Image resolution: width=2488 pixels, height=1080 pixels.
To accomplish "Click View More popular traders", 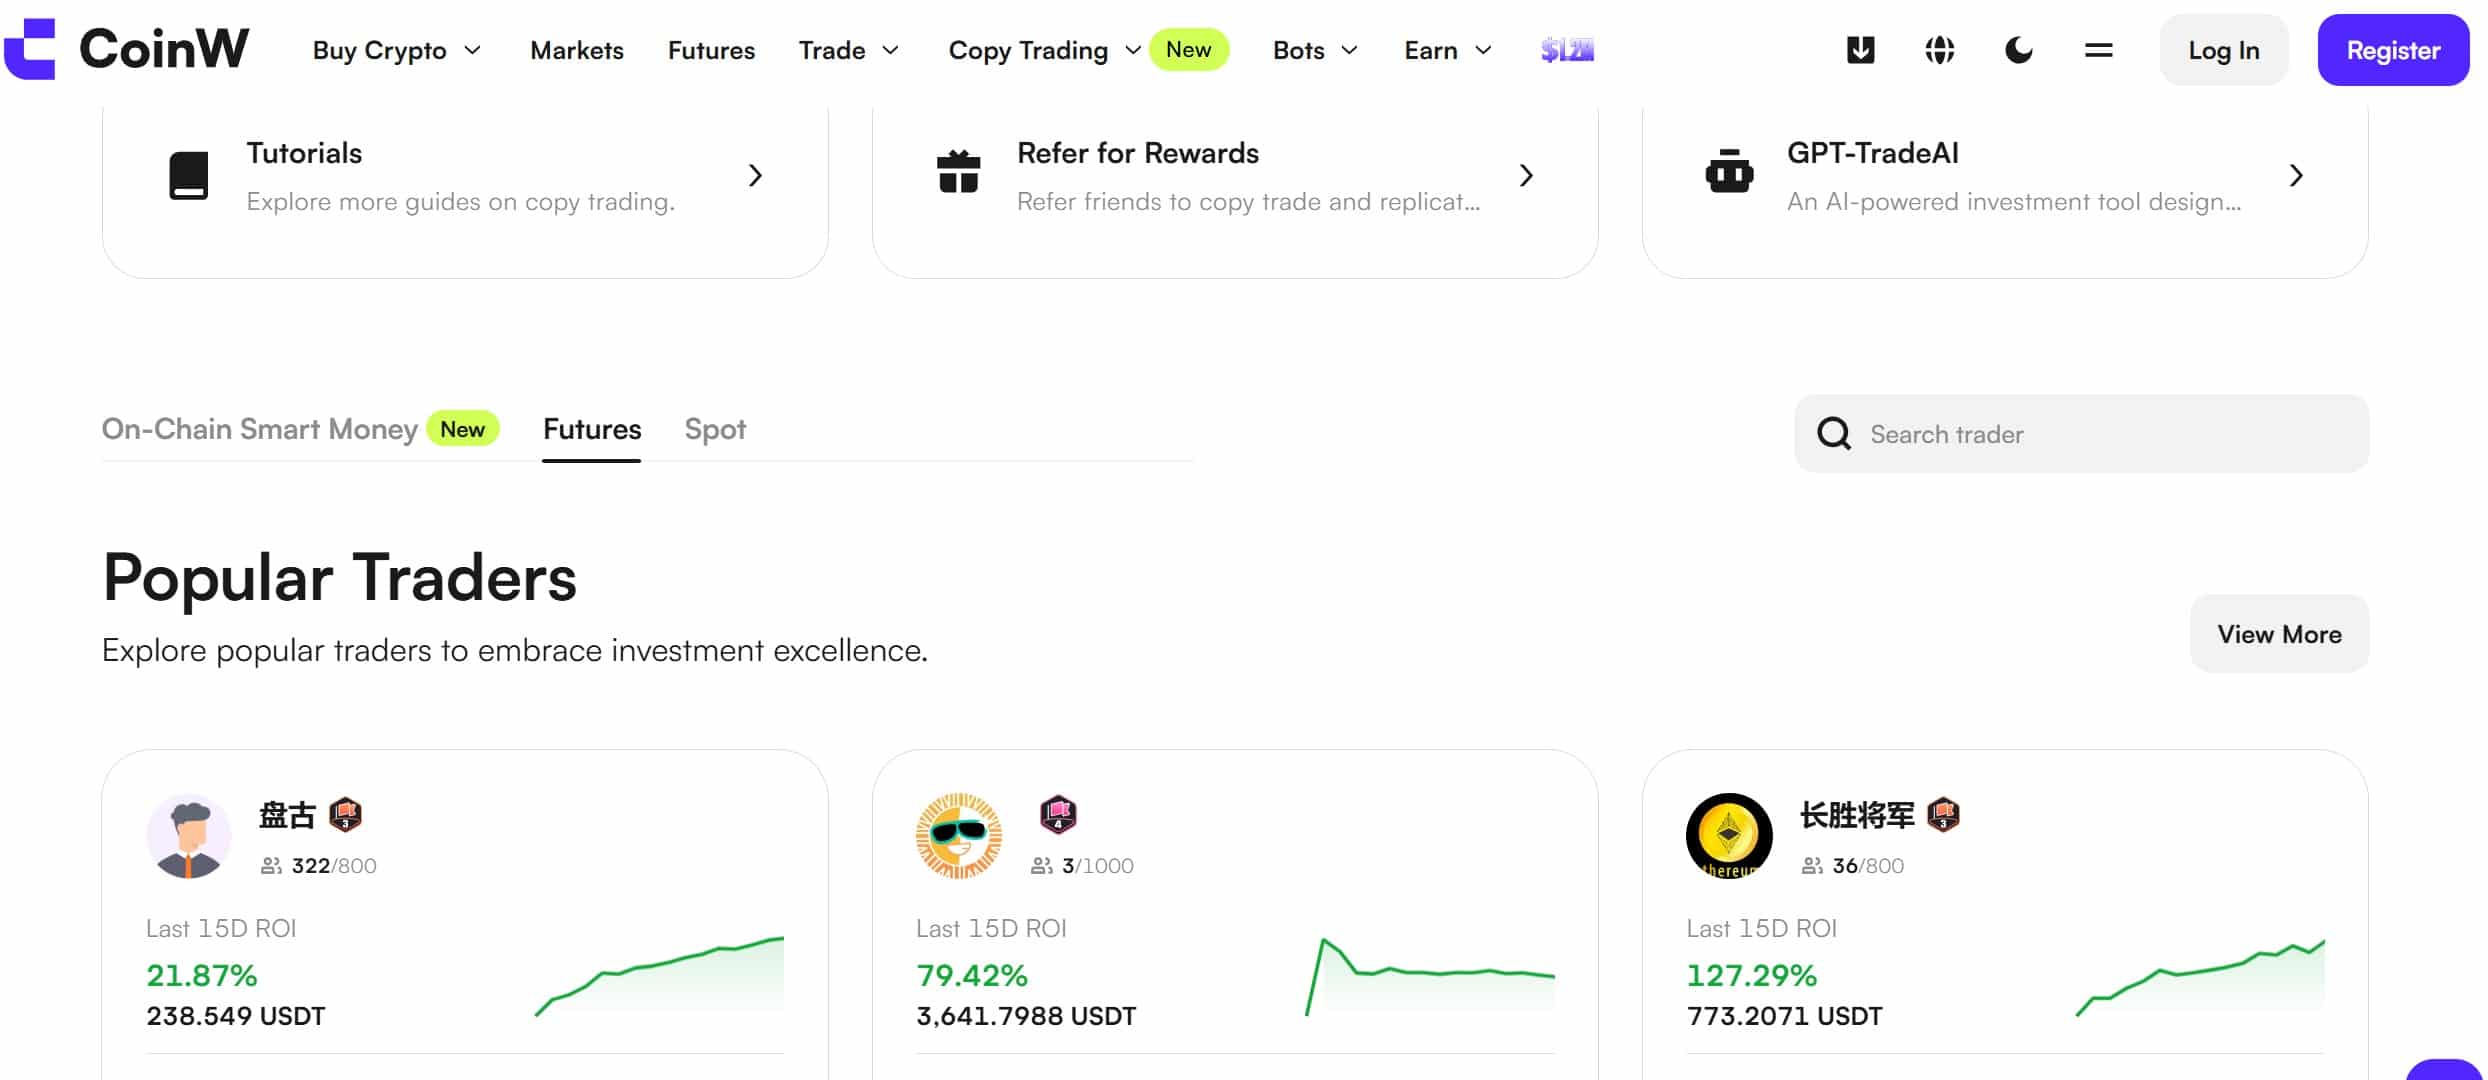I will [x=2279, y=634].
